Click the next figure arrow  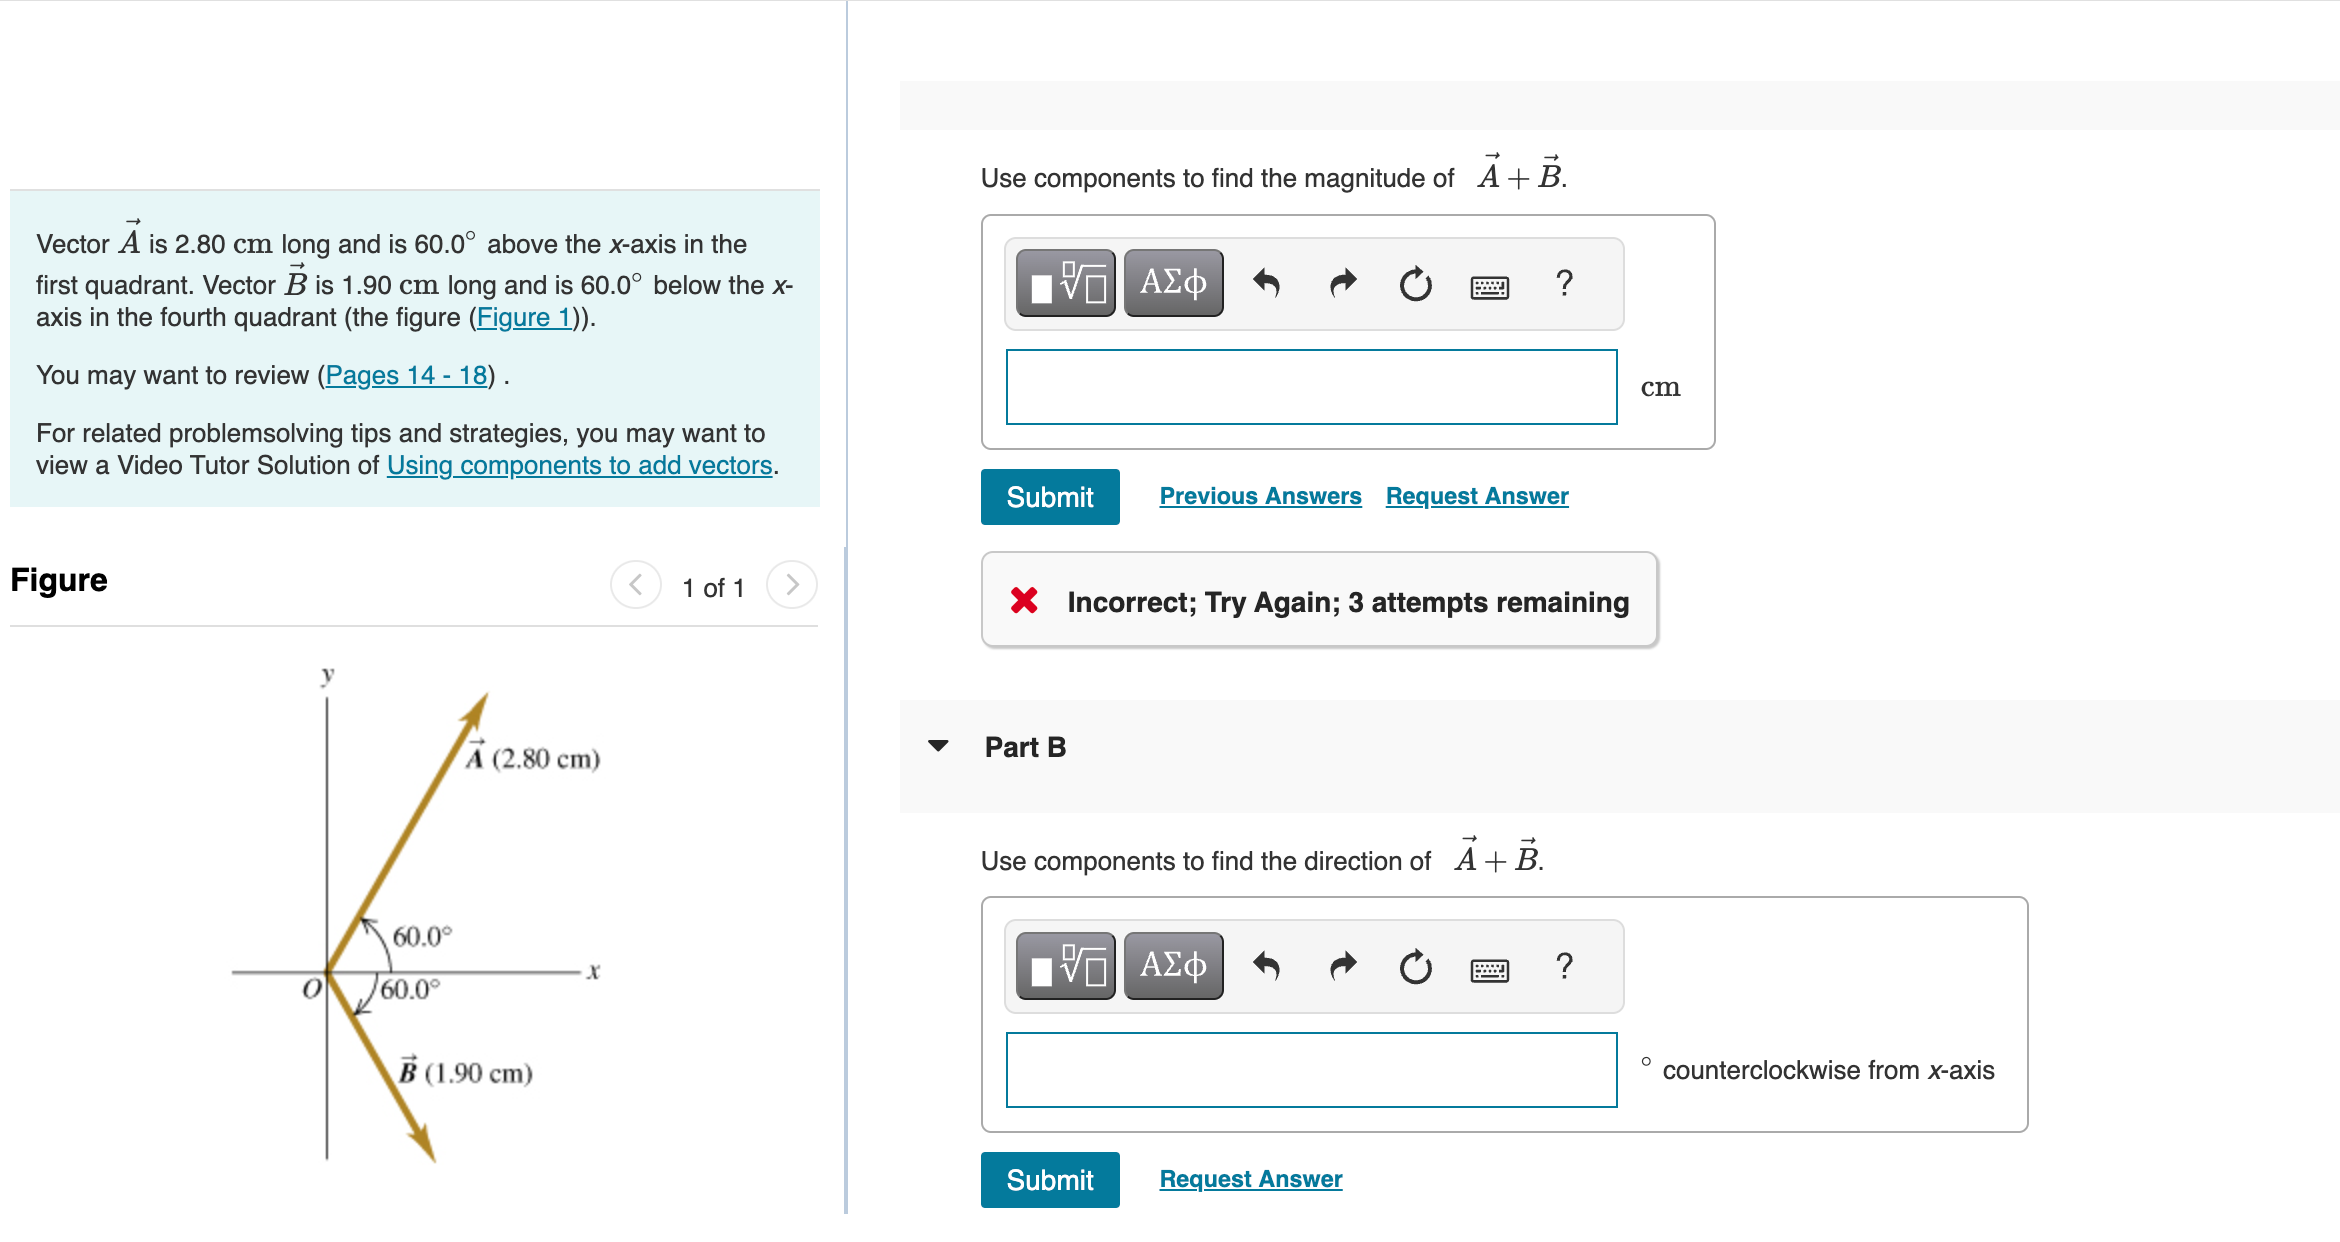click(x=790, y=586)
